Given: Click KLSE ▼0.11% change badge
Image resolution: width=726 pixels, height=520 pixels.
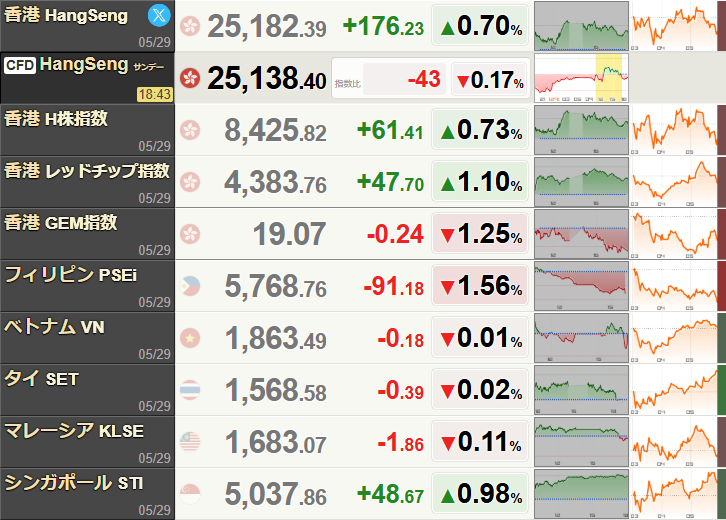Looking at the screenshot, I should 480,441.
